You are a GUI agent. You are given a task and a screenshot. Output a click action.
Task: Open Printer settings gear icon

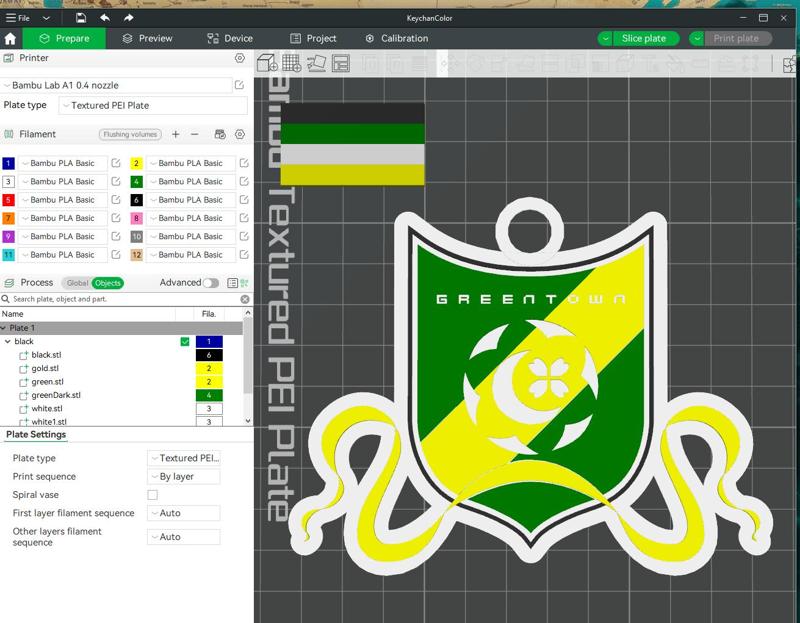coord(239,58)
